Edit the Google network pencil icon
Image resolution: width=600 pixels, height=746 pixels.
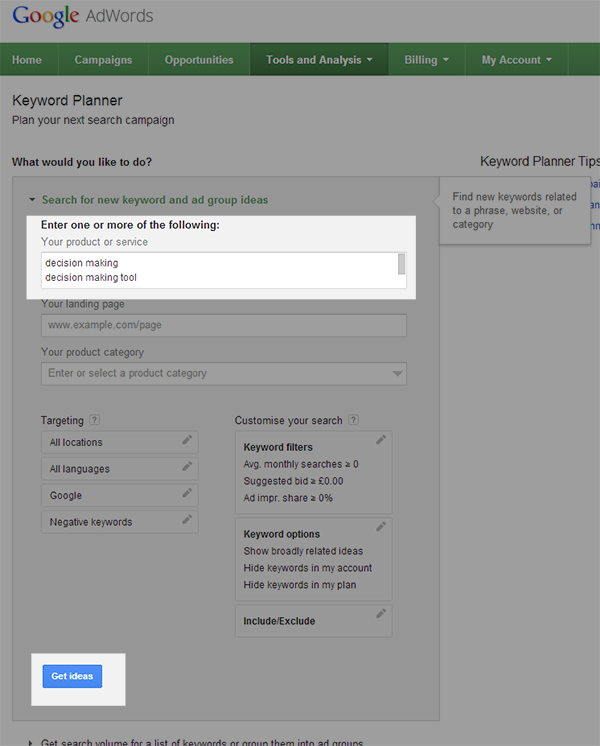pos(187,493)
